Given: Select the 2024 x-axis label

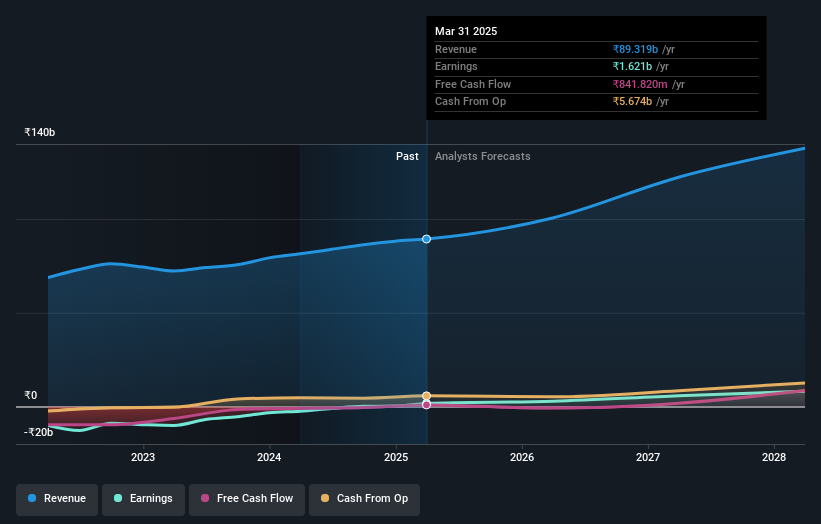Looking at the screenshot, I should click(x=269, y=458).
